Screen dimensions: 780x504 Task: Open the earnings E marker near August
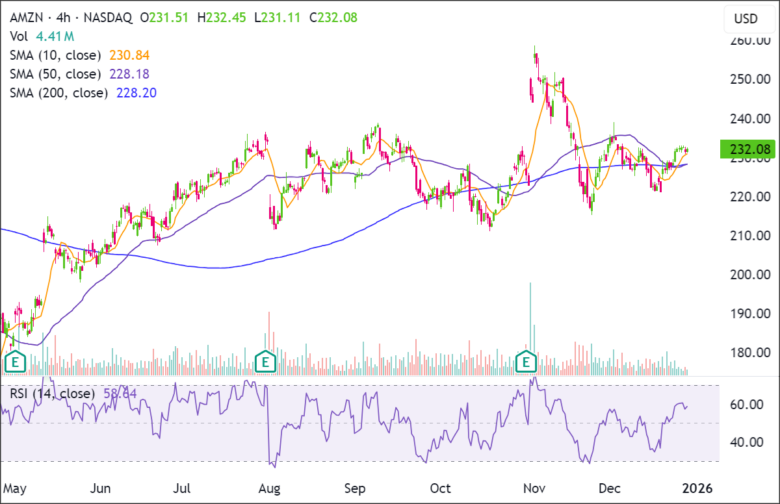click(266, 361)
